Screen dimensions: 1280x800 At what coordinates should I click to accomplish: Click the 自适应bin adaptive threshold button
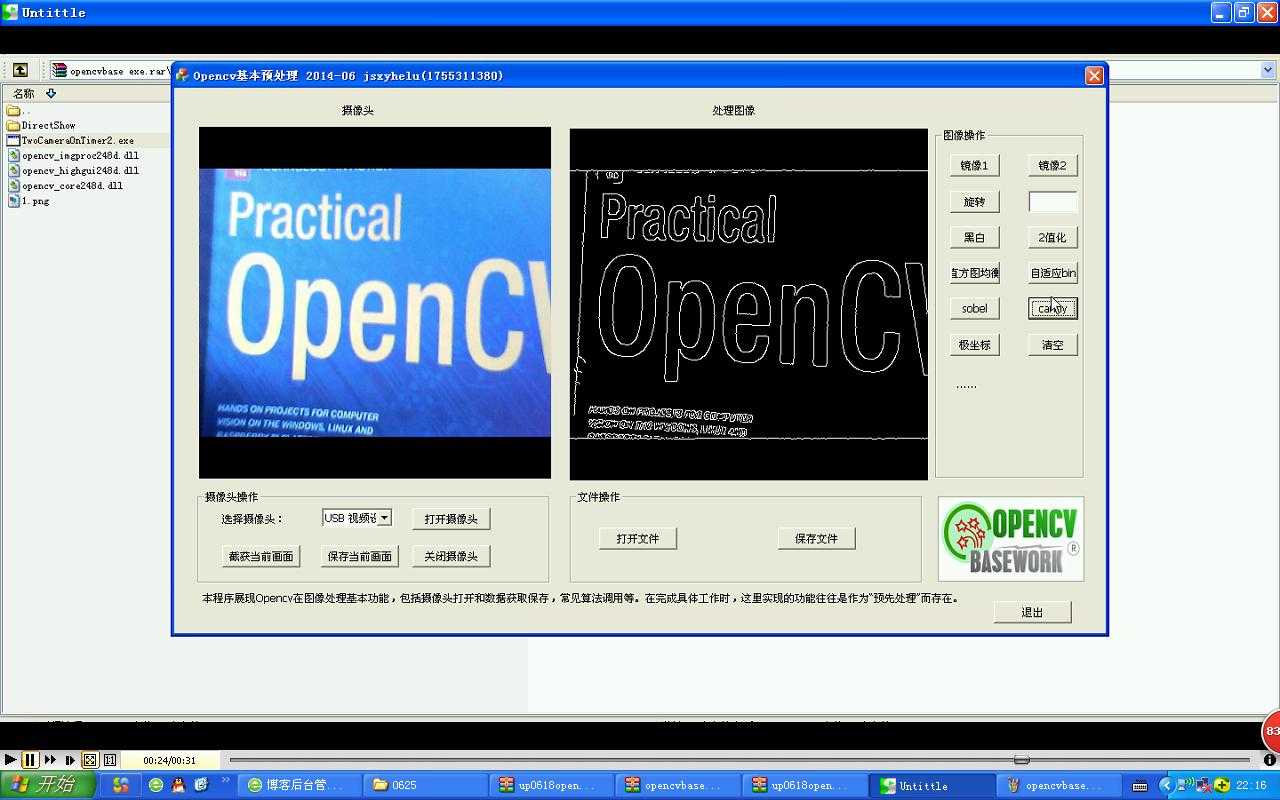[x=1052, y=273]
